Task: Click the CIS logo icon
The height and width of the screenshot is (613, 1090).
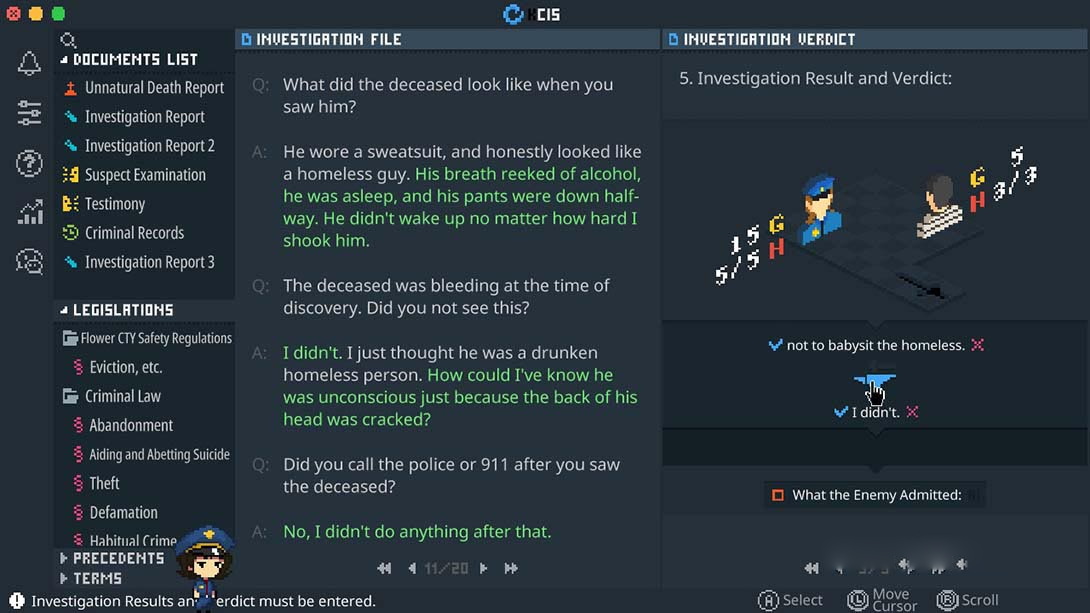Action: pos(514,14)
